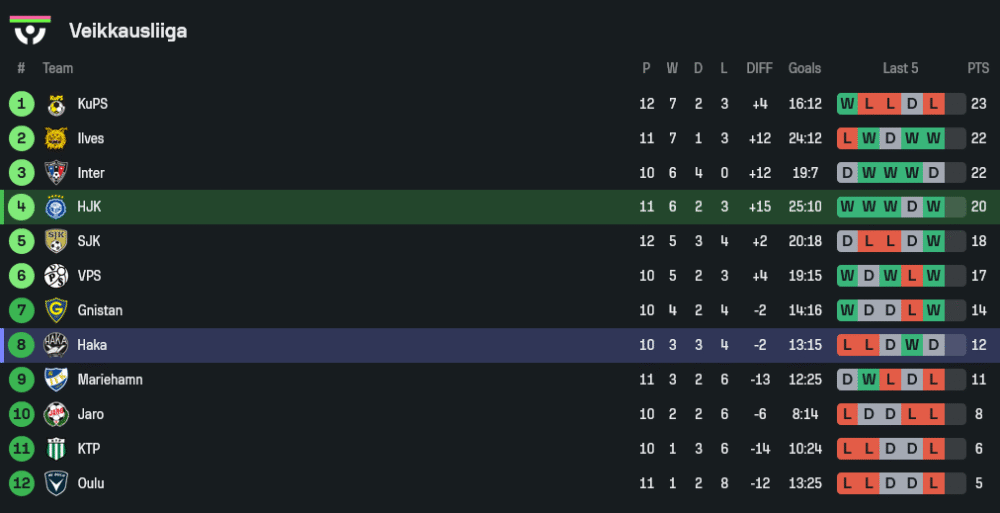Sort by the DIFF column header
Image resolution: width=1000 pixels, height=513 pixels.
pyautogui.click(x=759, y=69)
